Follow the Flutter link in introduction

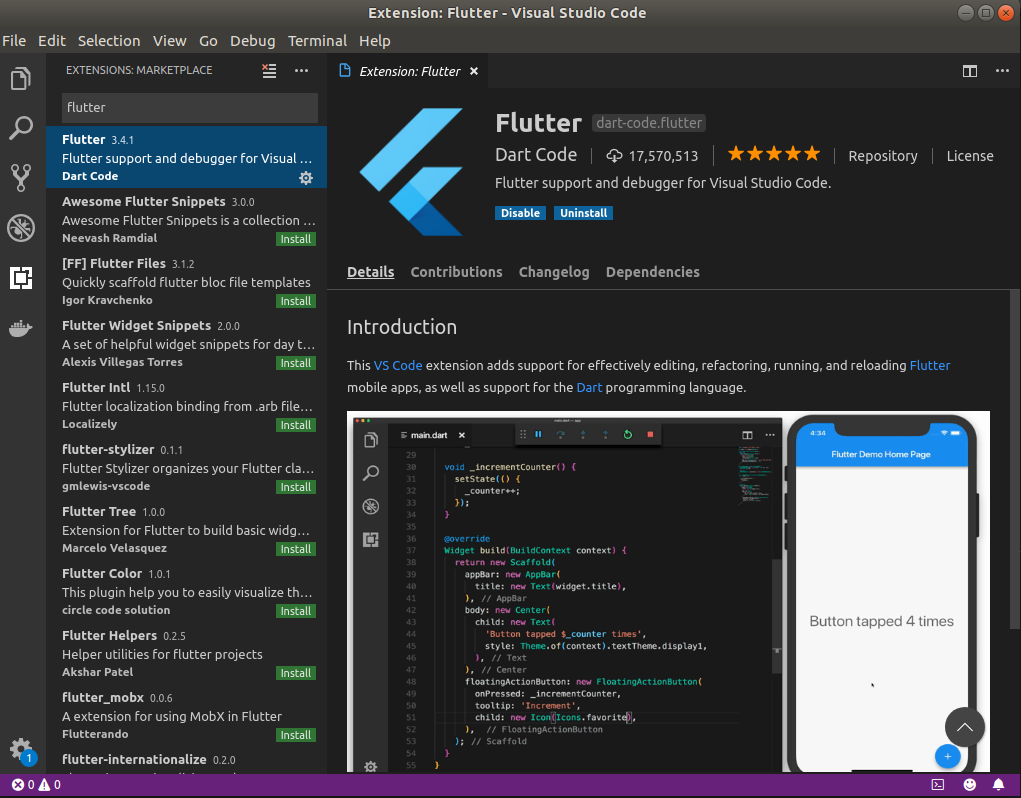point(930,365)
